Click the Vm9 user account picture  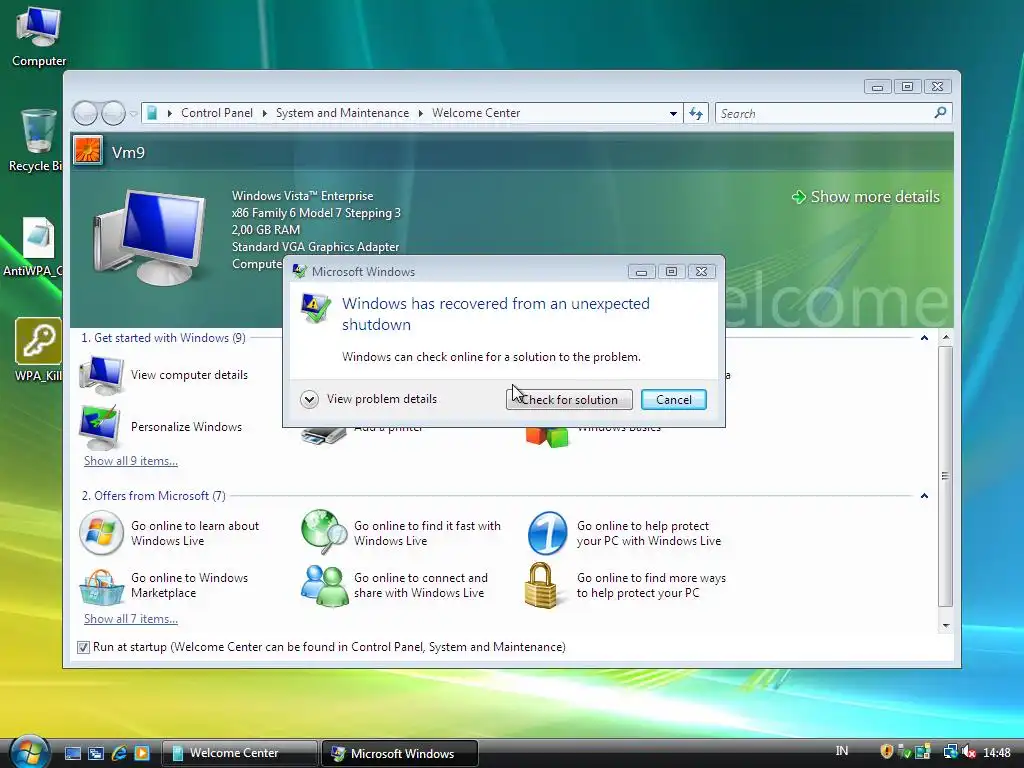point(88,150)
